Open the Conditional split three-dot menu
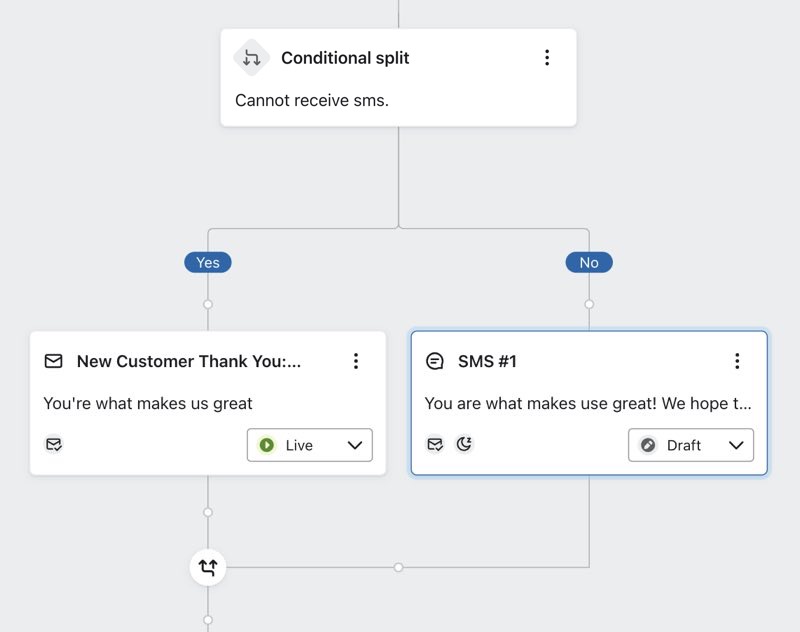The width and height of the screenshot is (800, 632). 547,58
